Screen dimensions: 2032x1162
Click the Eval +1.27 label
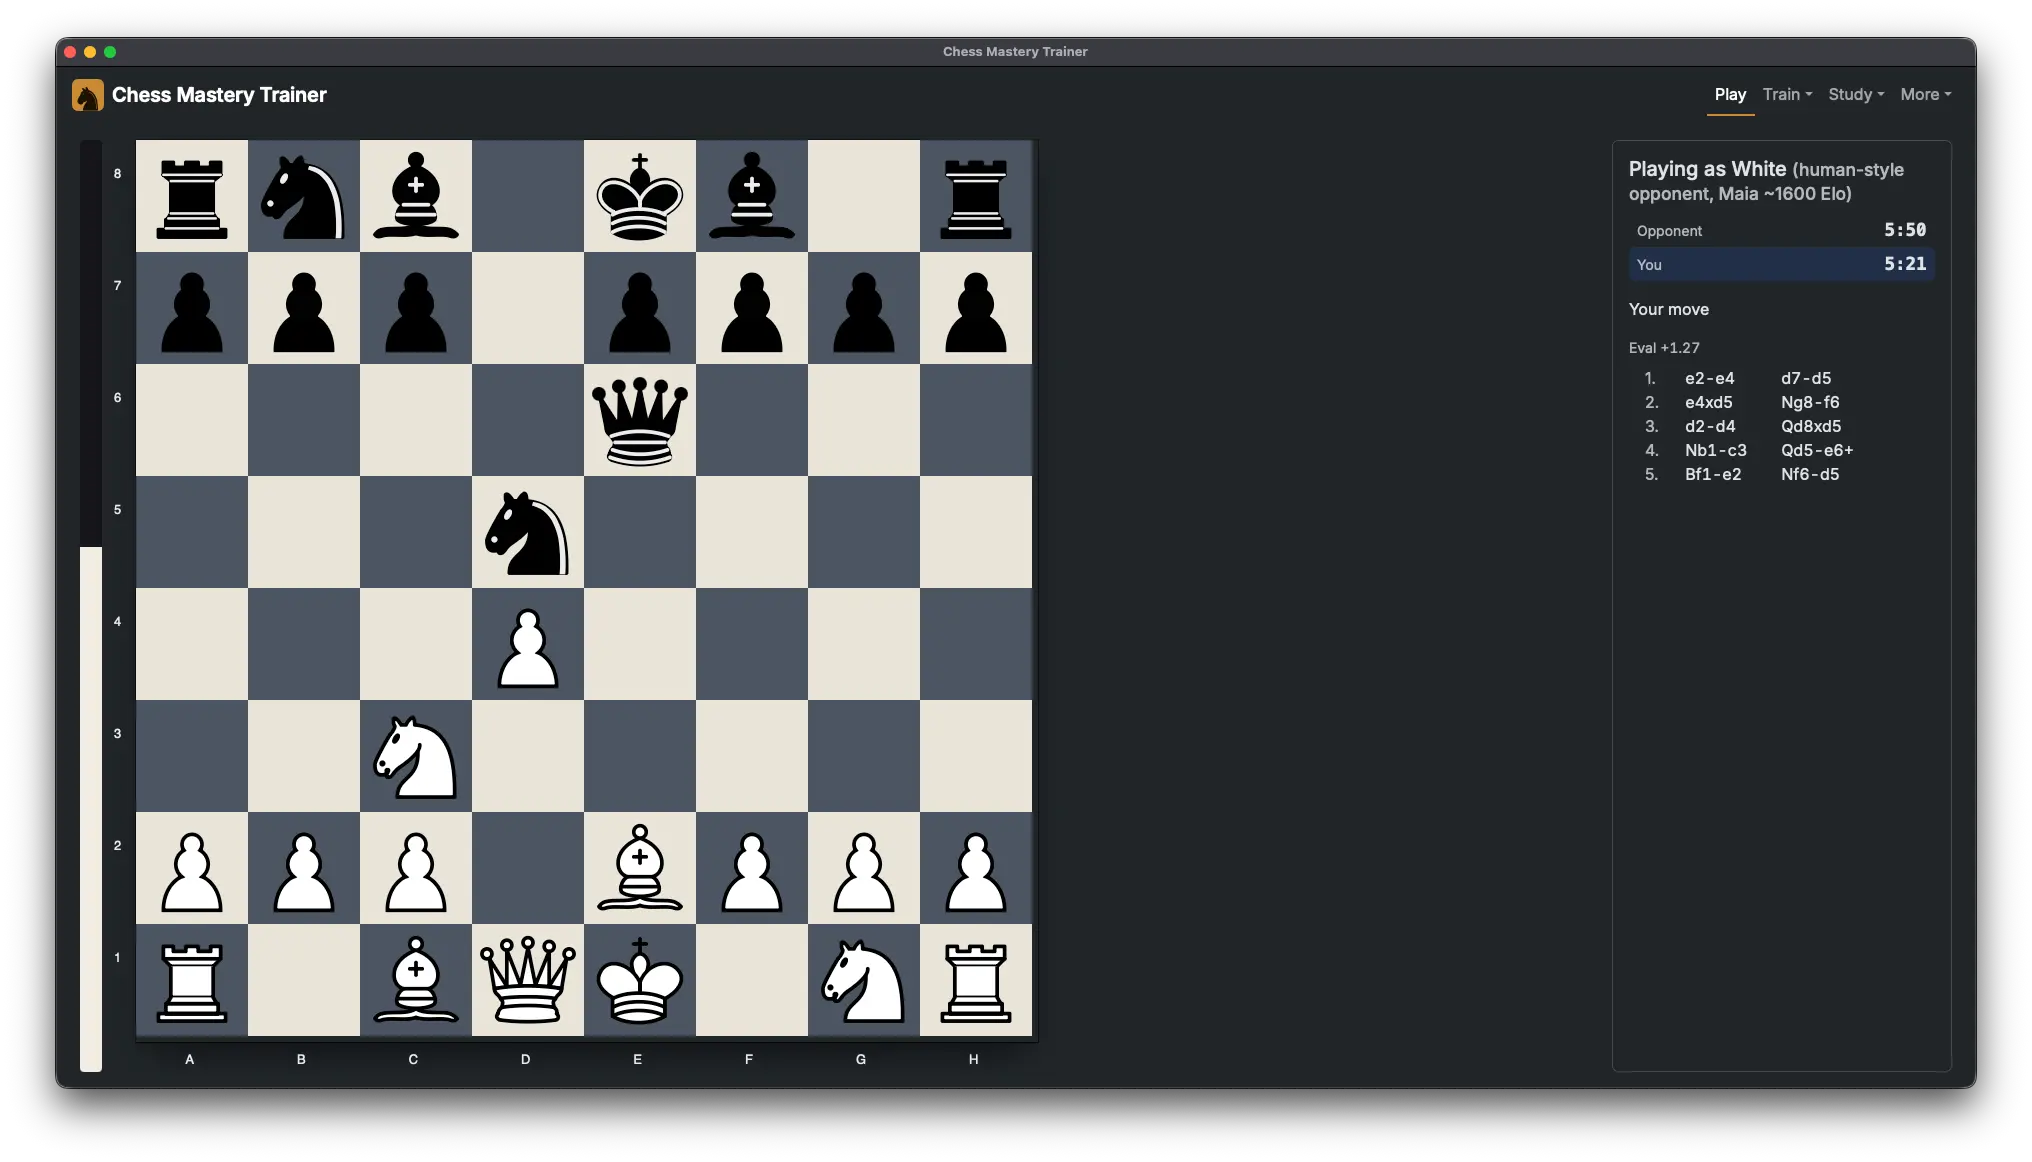(1664, 348)
